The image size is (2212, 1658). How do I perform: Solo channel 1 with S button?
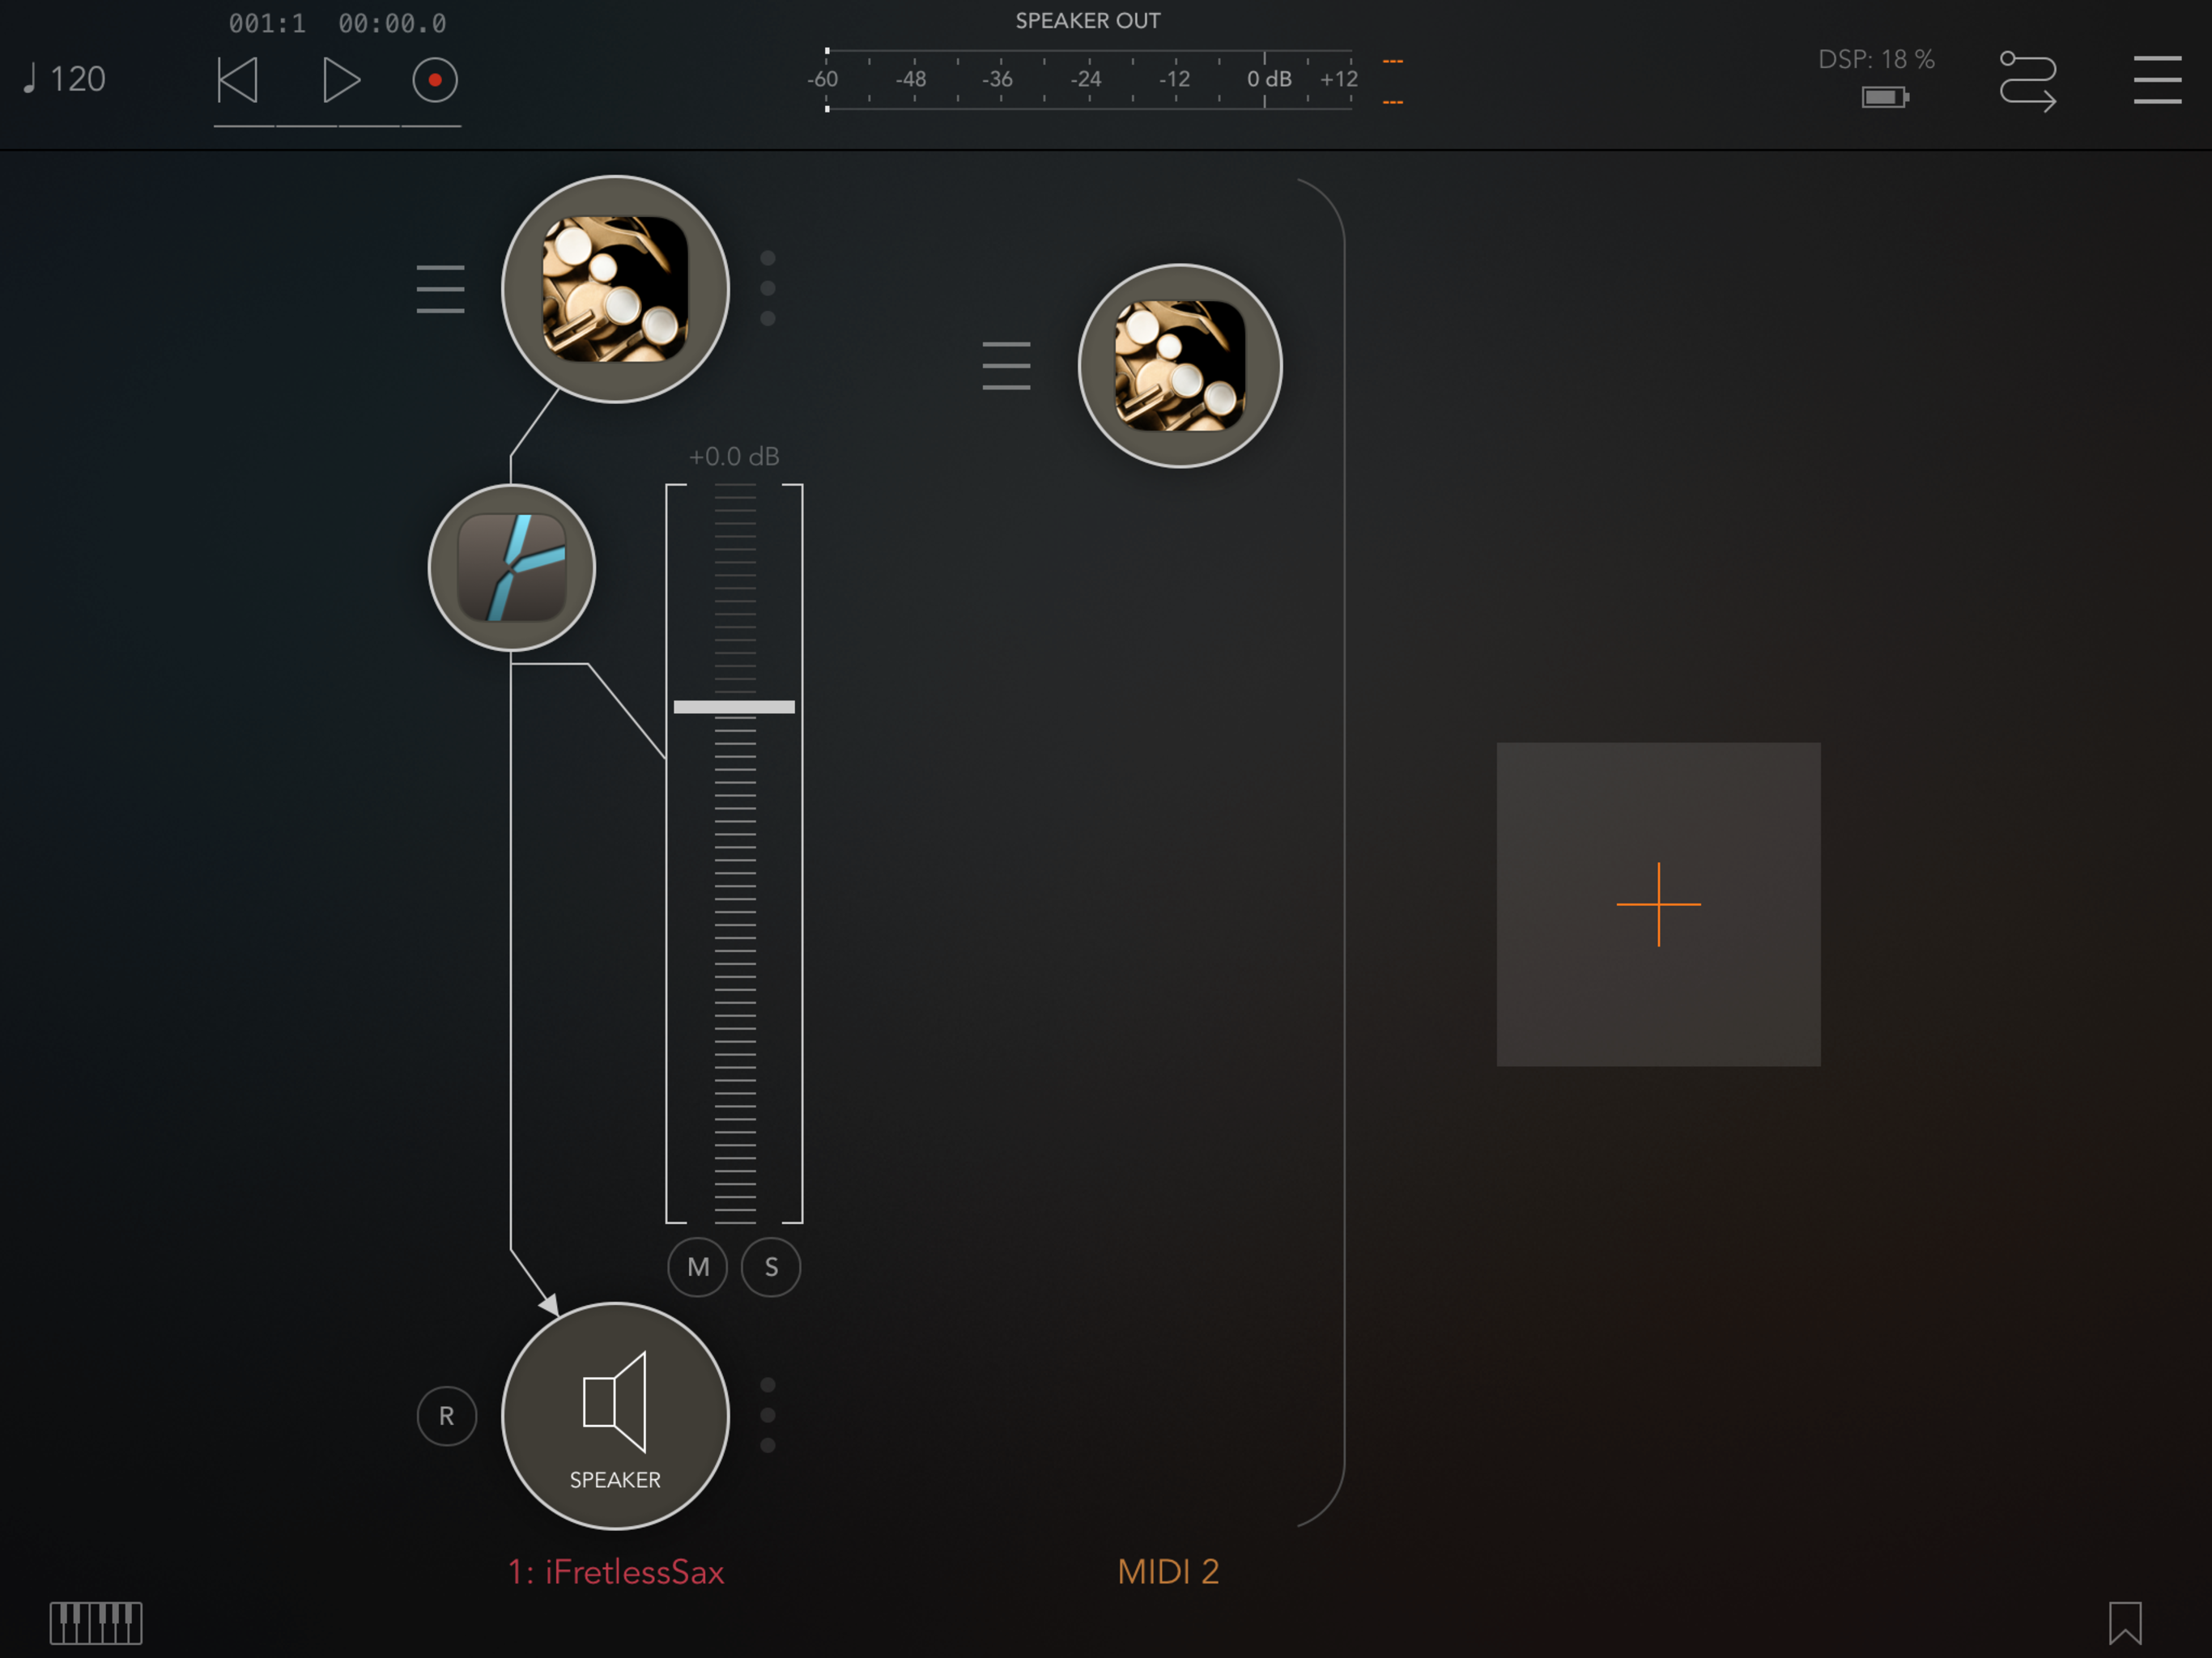point(771,1267)
